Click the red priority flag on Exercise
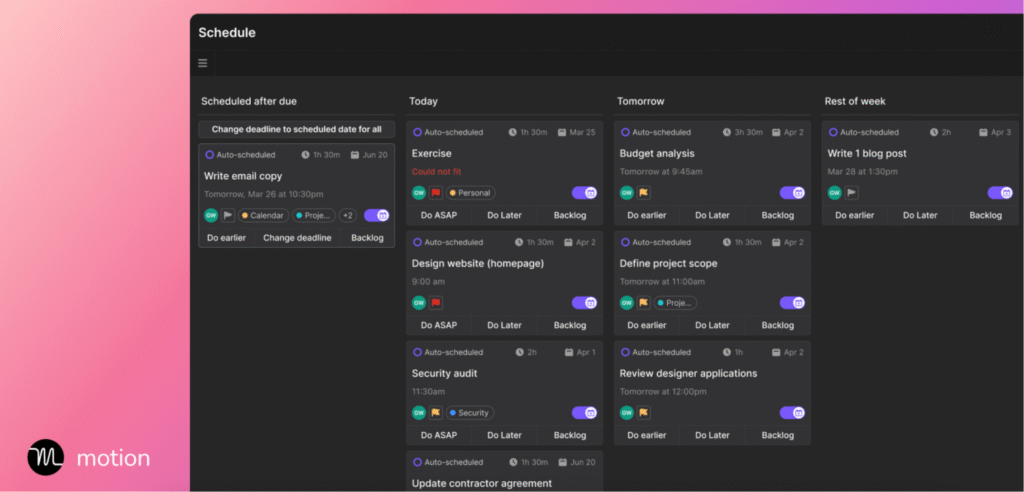 click(x=436, y=193)
